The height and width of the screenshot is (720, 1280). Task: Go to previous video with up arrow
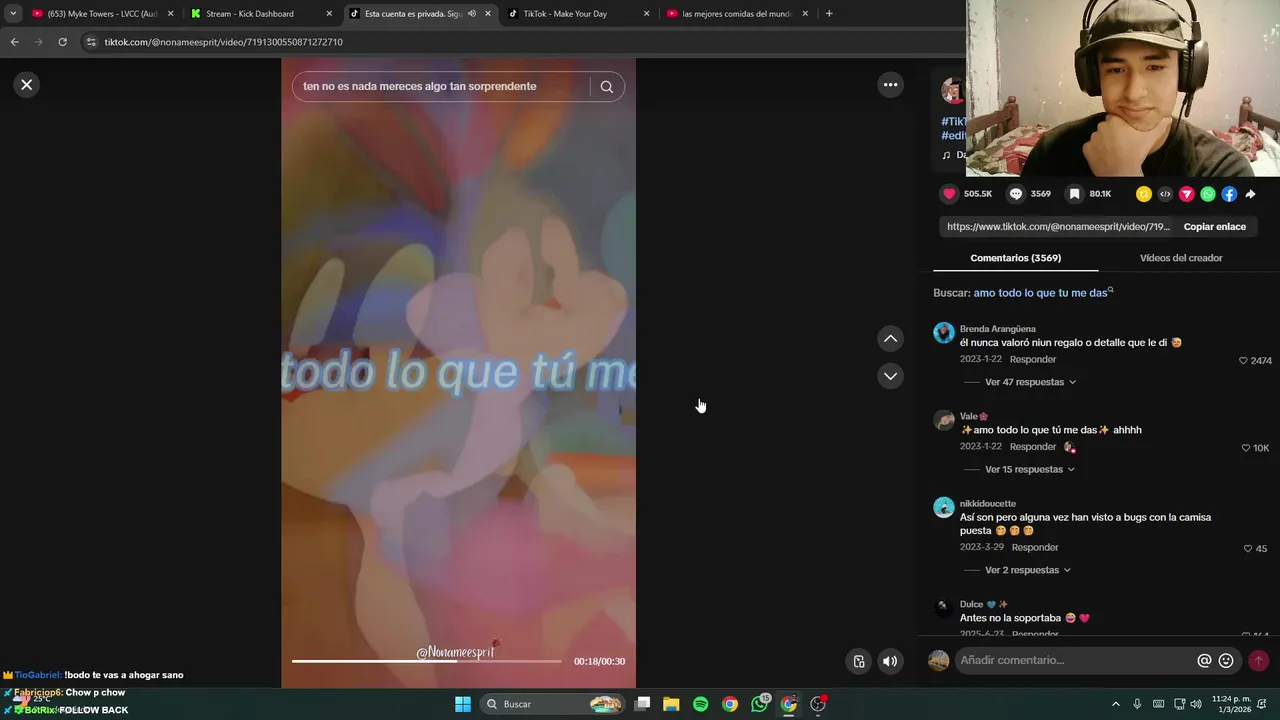tap(890, 339)
